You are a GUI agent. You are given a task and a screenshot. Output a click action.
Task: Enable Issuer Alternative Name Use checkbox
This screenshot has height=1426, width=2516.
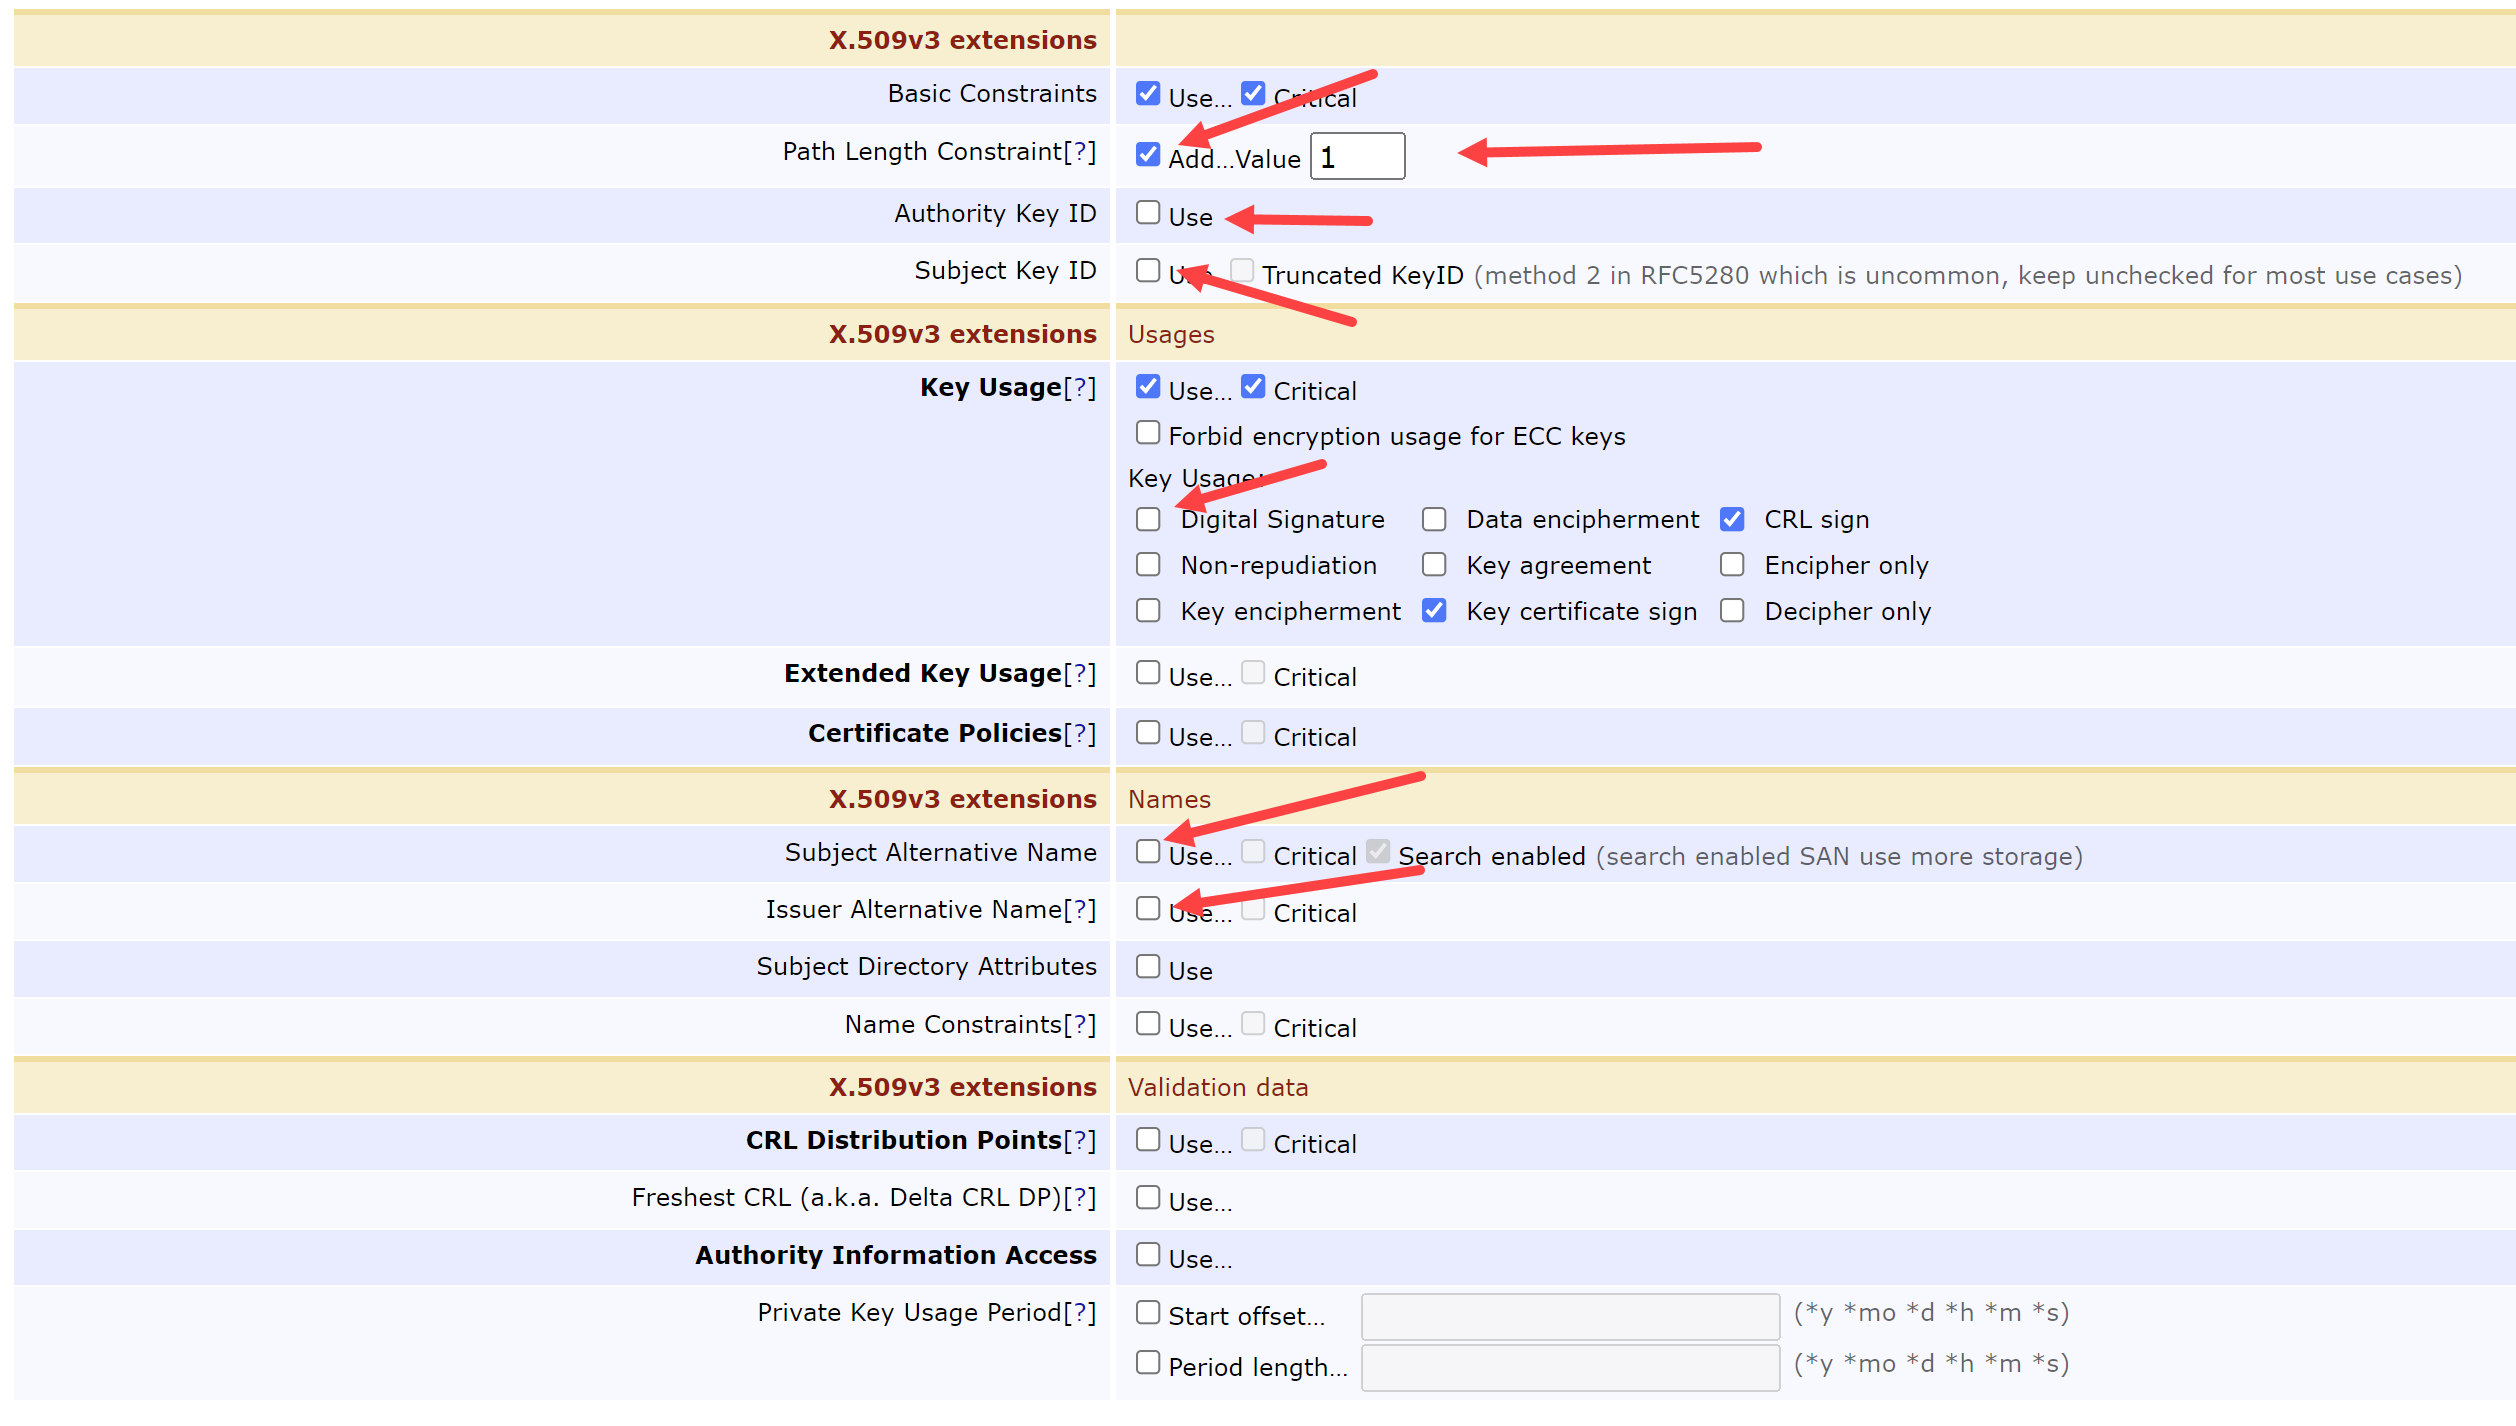pos(1147,909)
